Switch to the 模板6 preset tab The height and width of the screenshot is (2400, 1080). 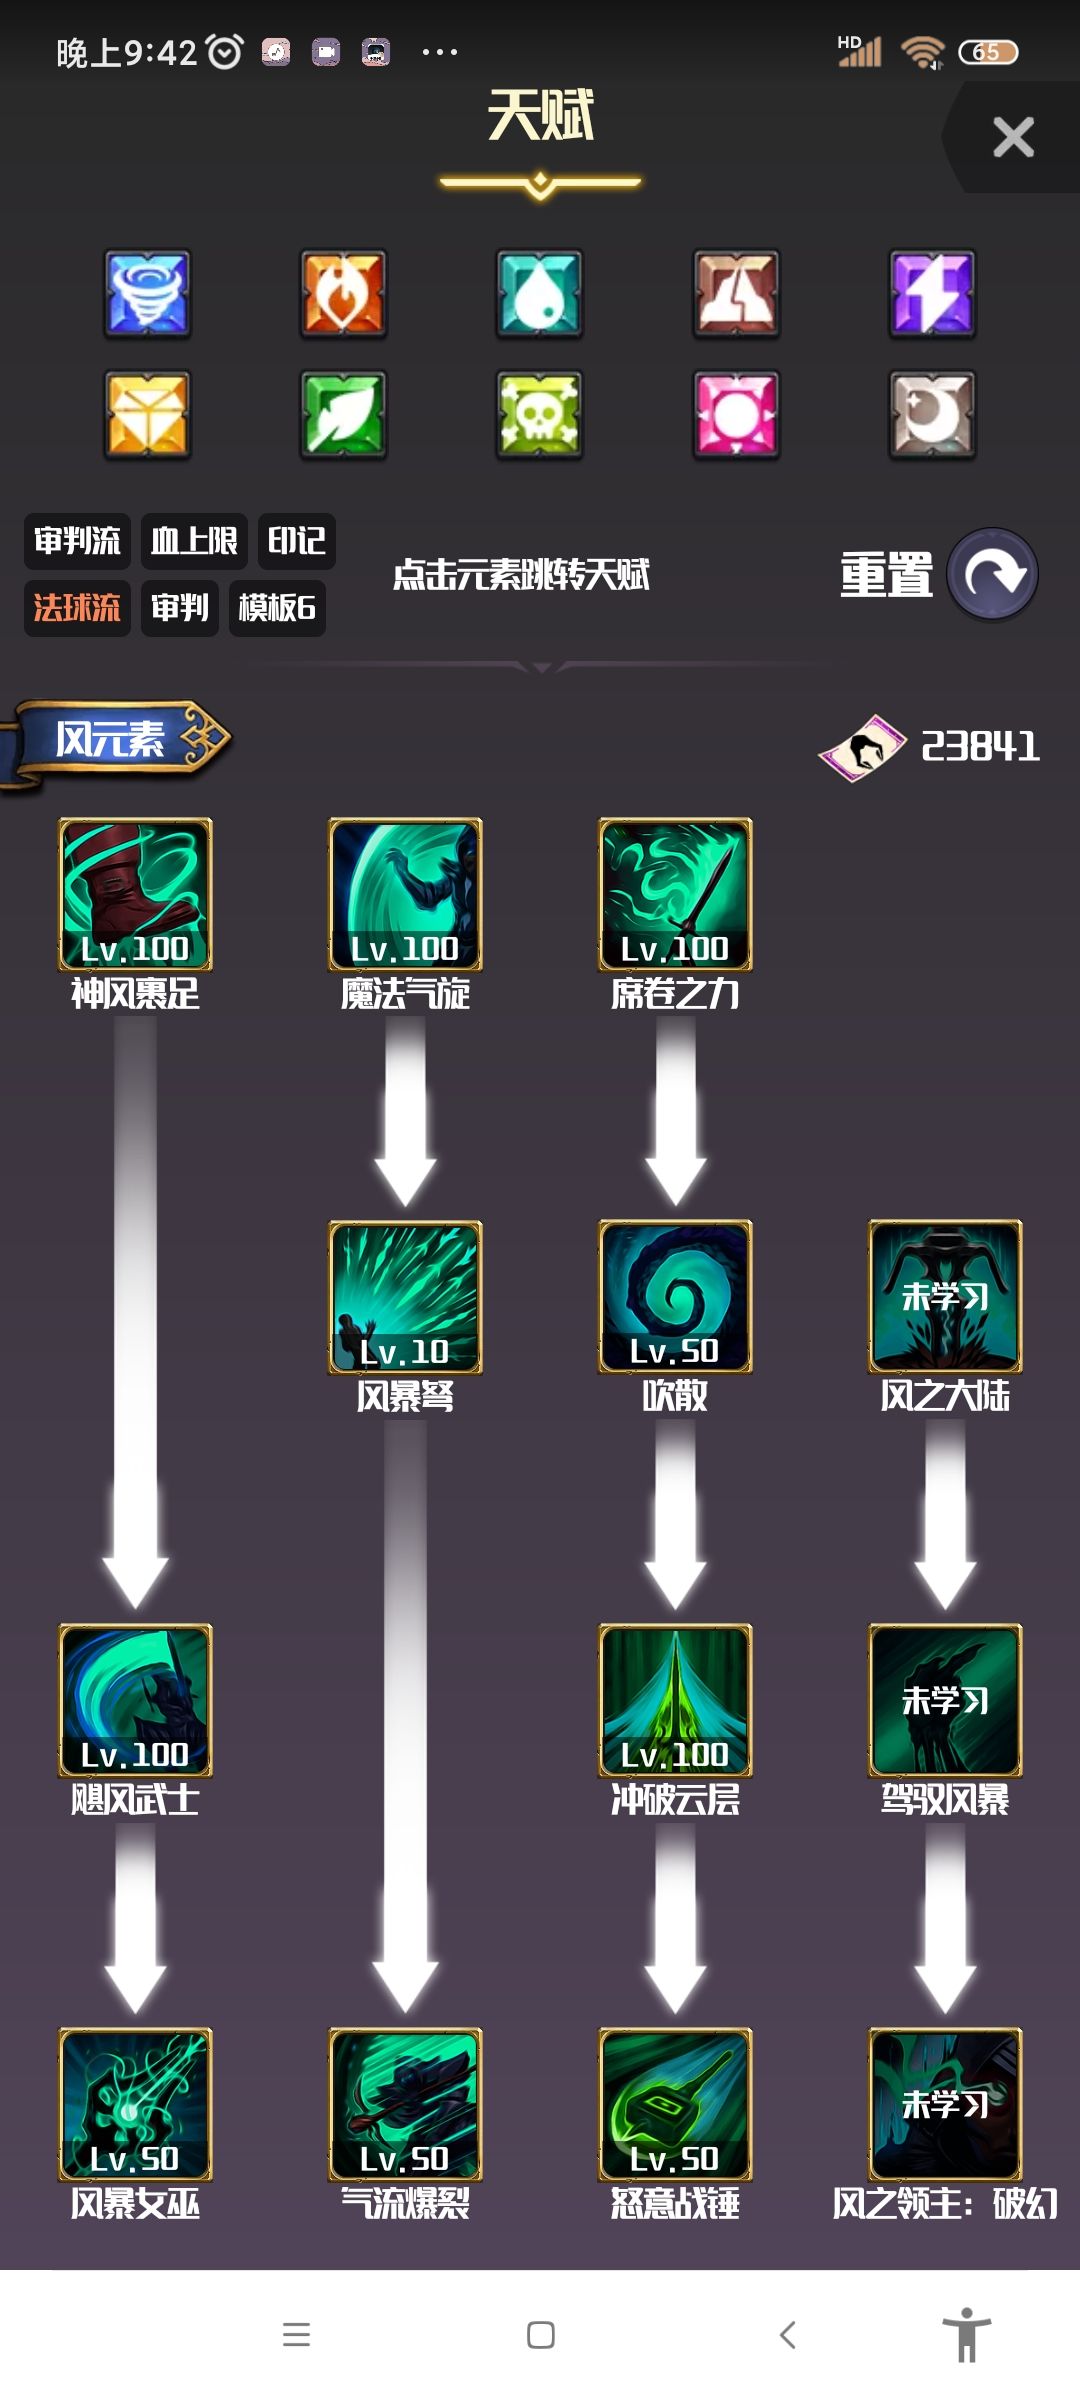coord(277,608)
